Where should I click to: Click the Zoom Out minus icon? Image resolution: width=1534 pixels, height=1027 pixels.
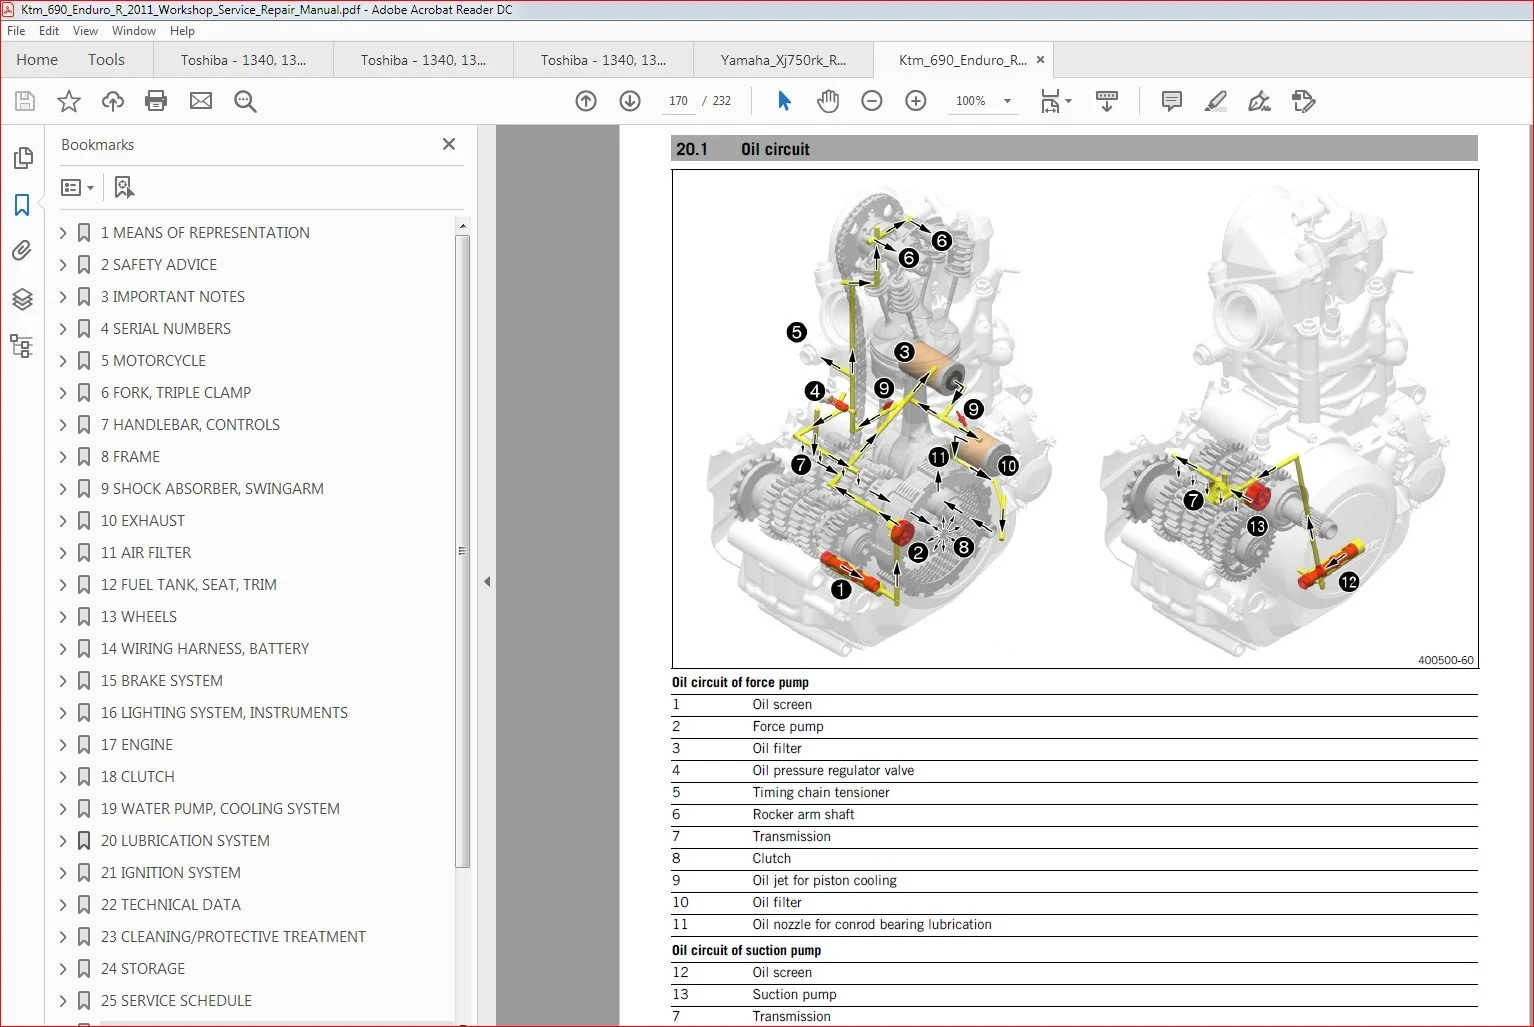tap(872, 101)
